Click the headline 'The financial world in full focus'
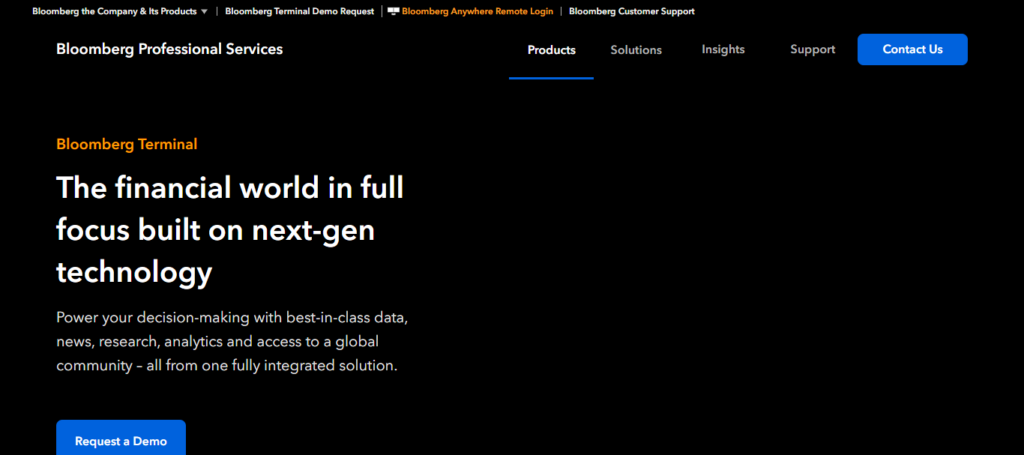 (x=230, y=230)
